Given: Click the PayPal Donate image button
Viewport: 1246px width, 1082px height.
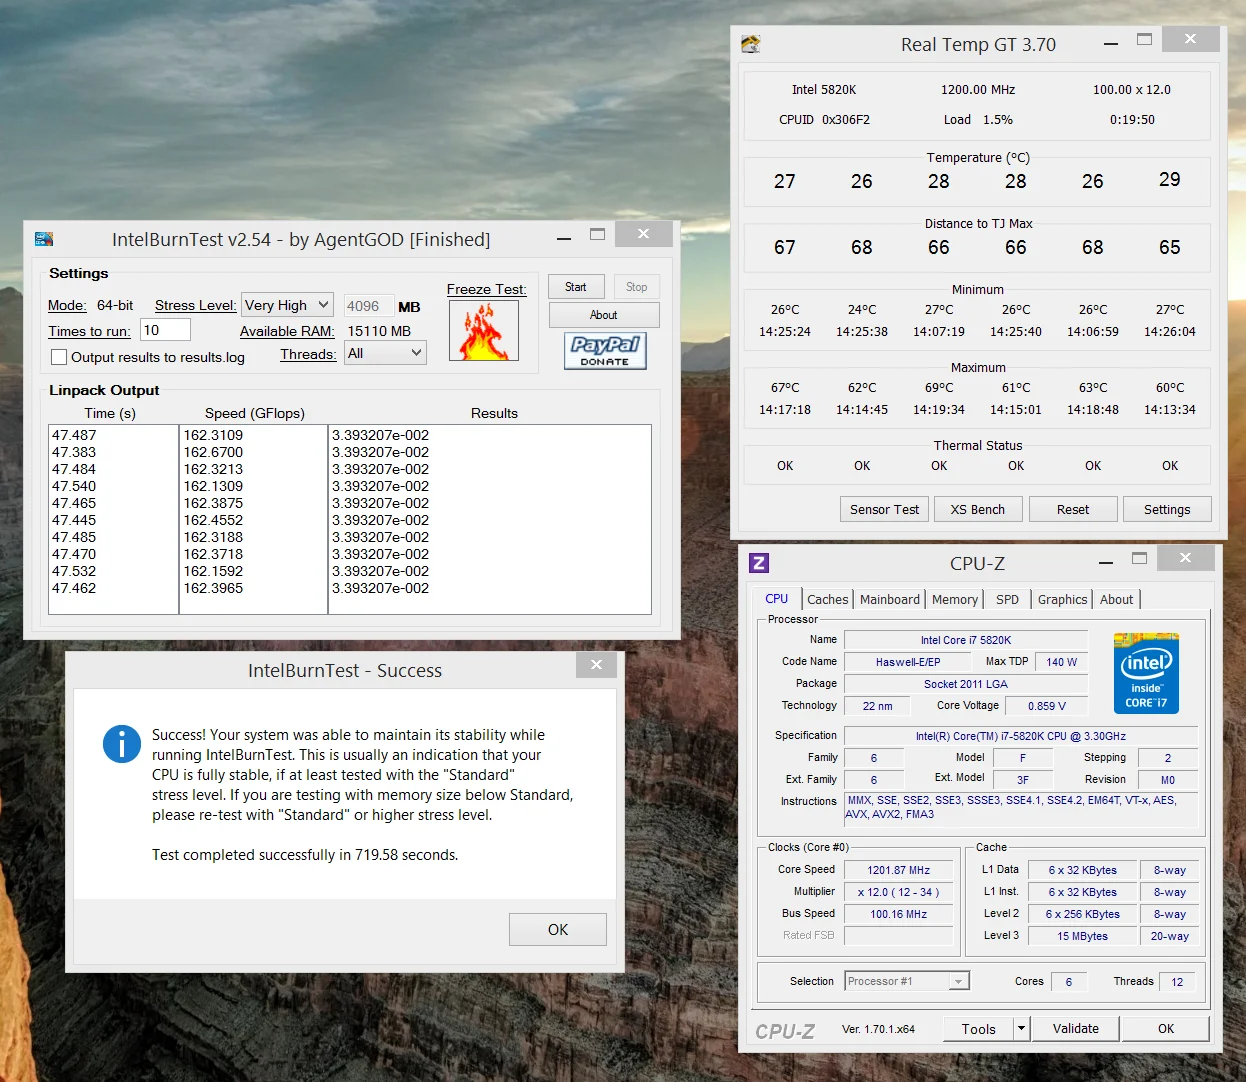Looking at the screenshot, I should click(x=605, y=351).
